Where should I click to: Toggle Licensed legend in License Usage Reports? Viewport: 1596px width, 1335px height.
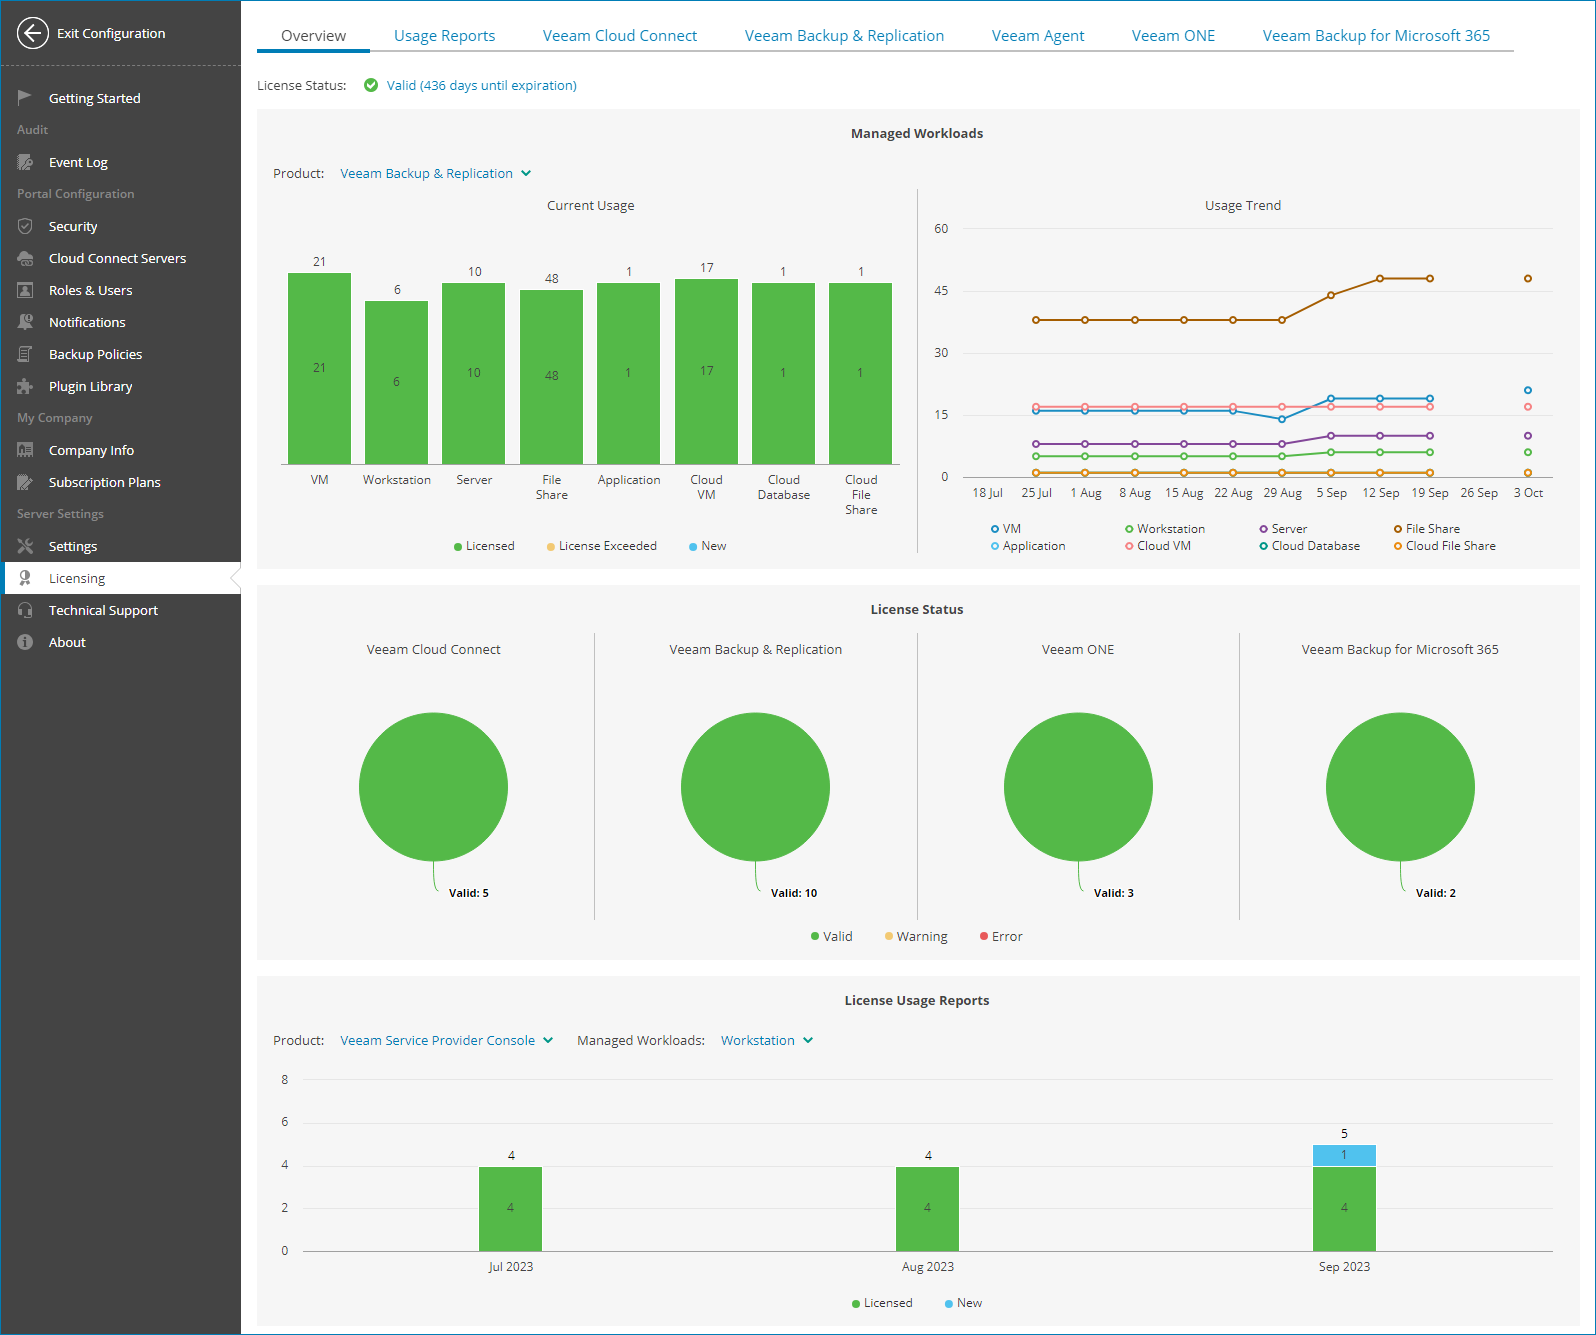[882, 1303]
